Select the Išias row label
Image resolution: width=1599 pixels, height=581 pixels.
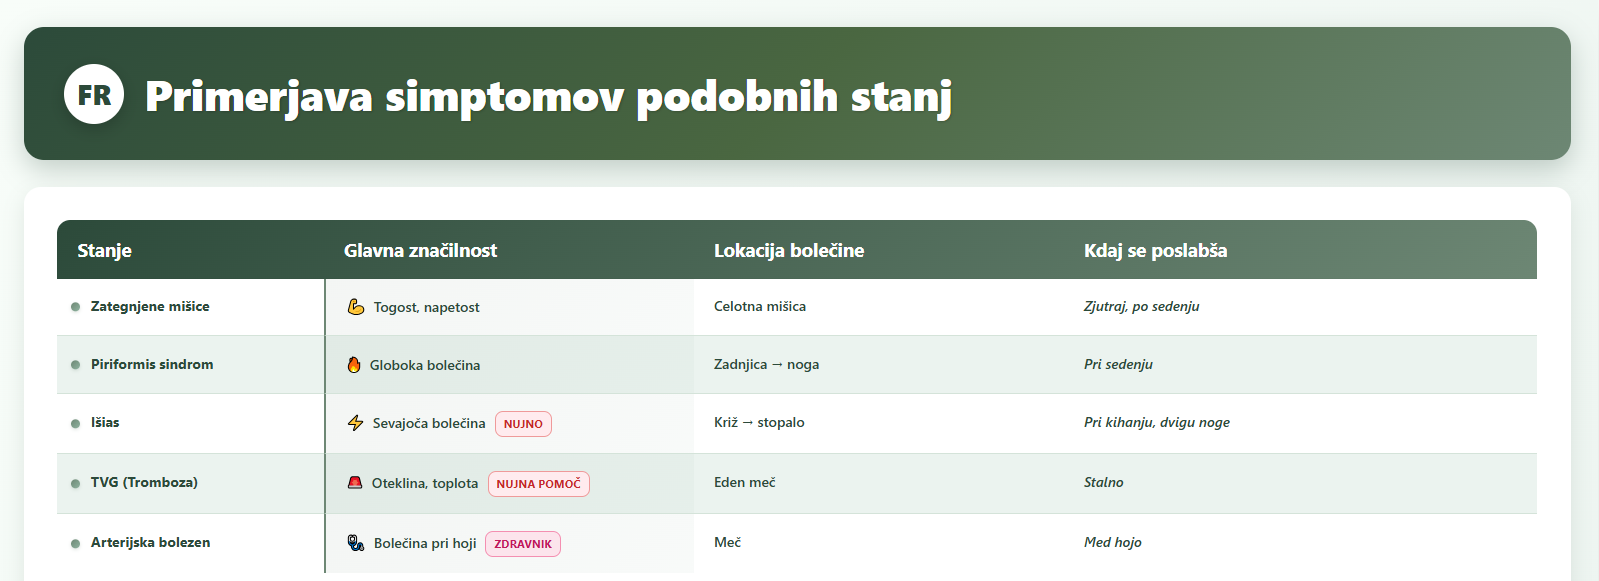[105, 423]
